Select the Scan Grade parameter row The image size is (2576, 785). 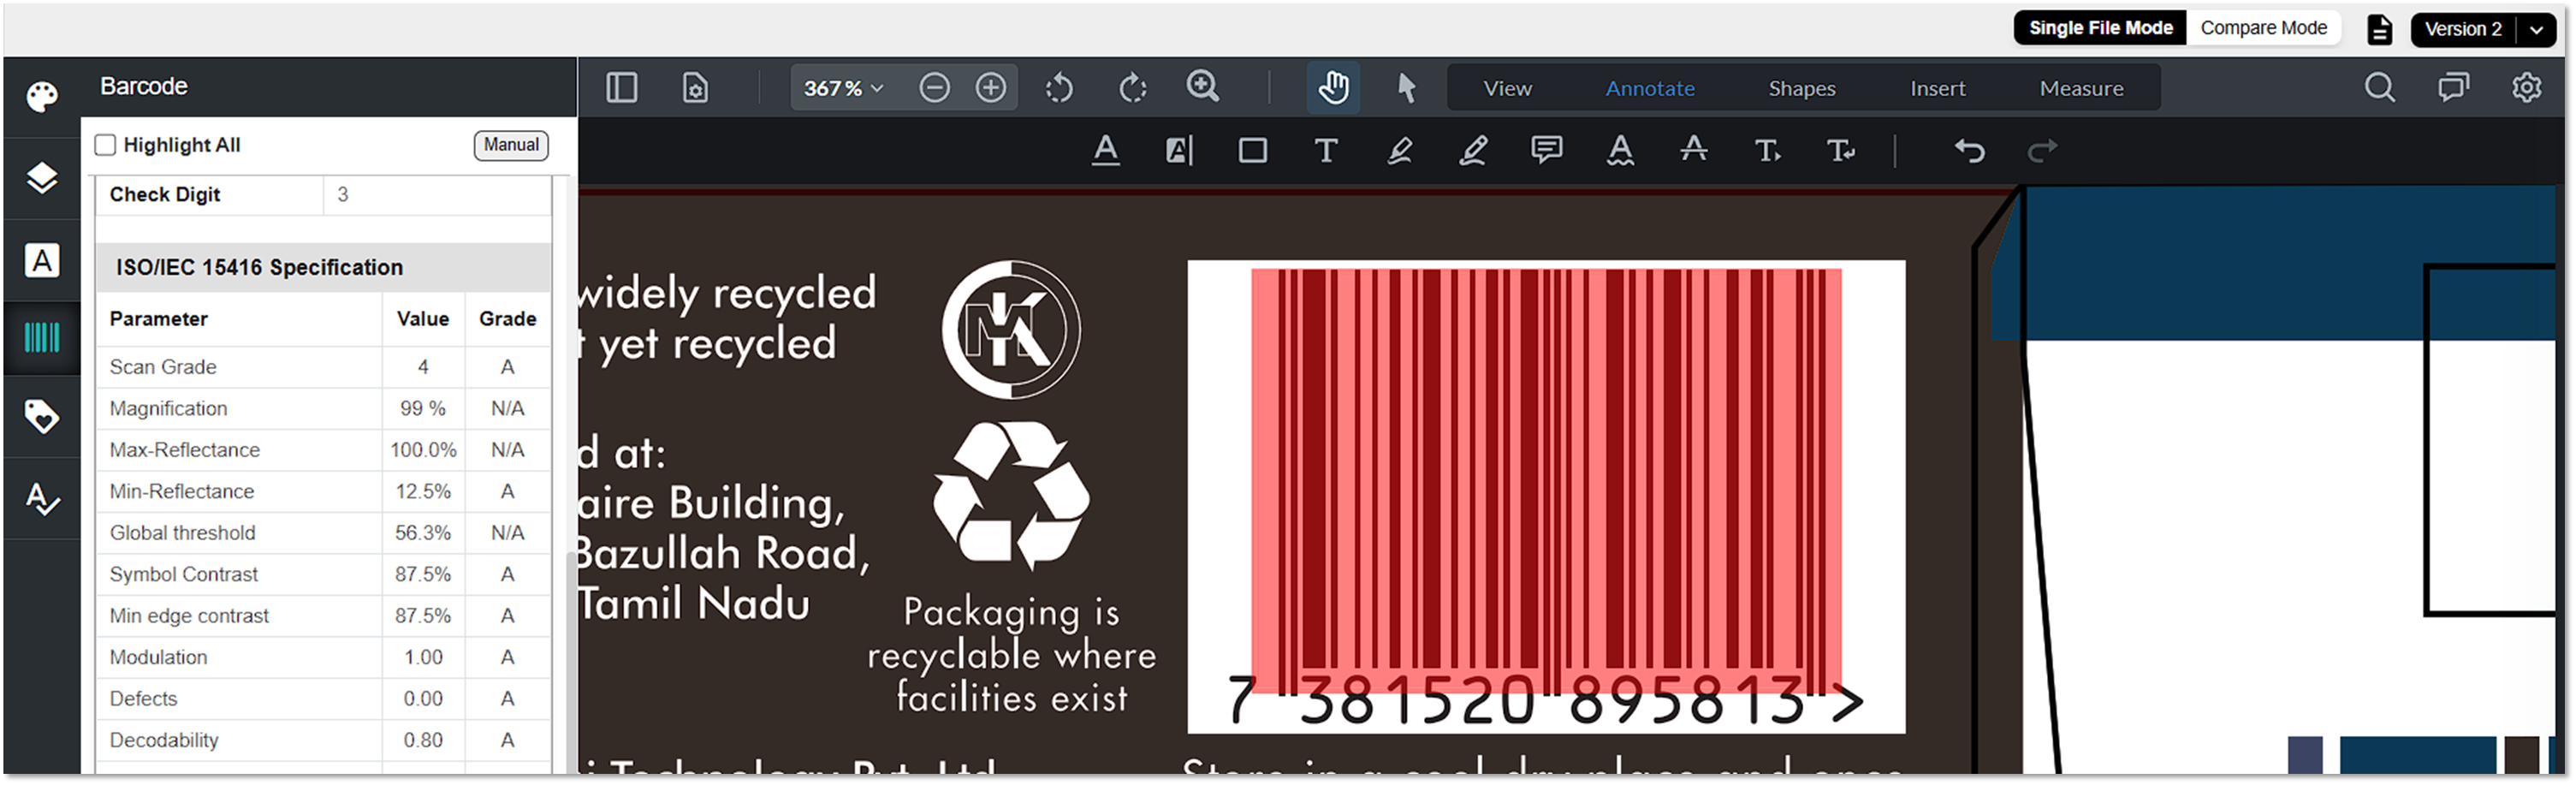click(x=324, y=367)
